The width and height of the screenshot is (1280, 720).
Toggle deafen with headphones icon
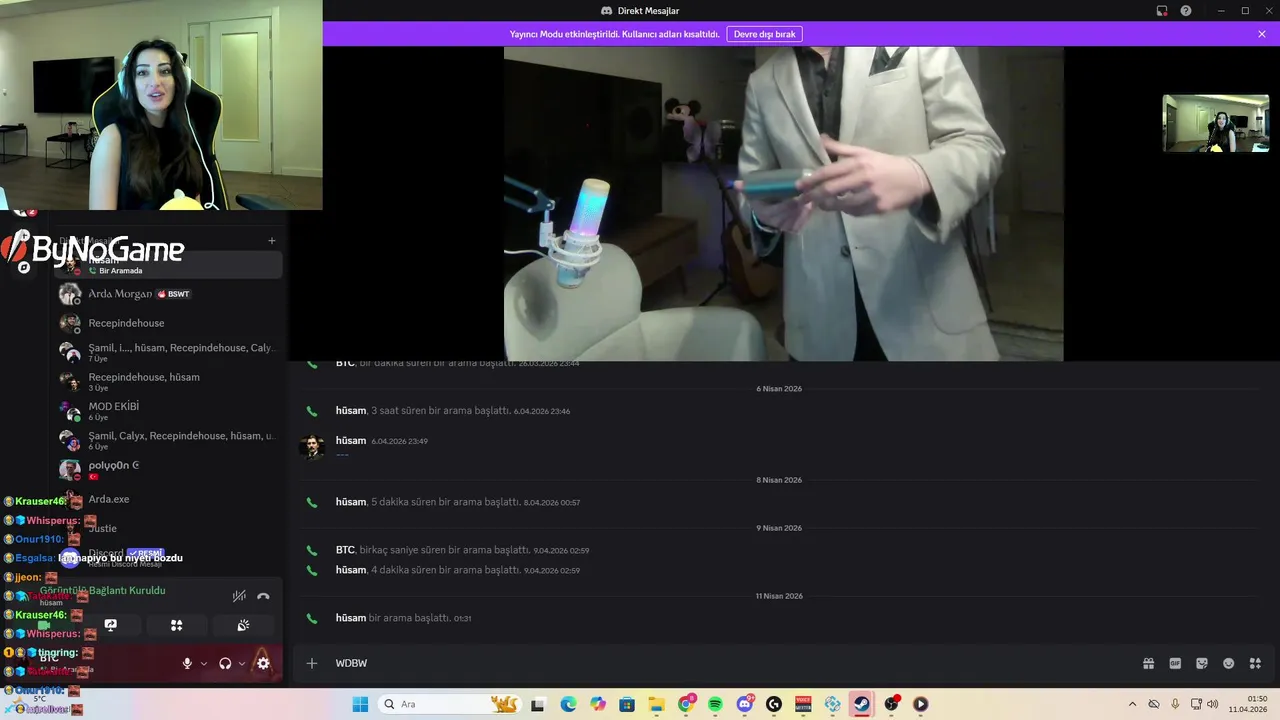coord(225,663)
